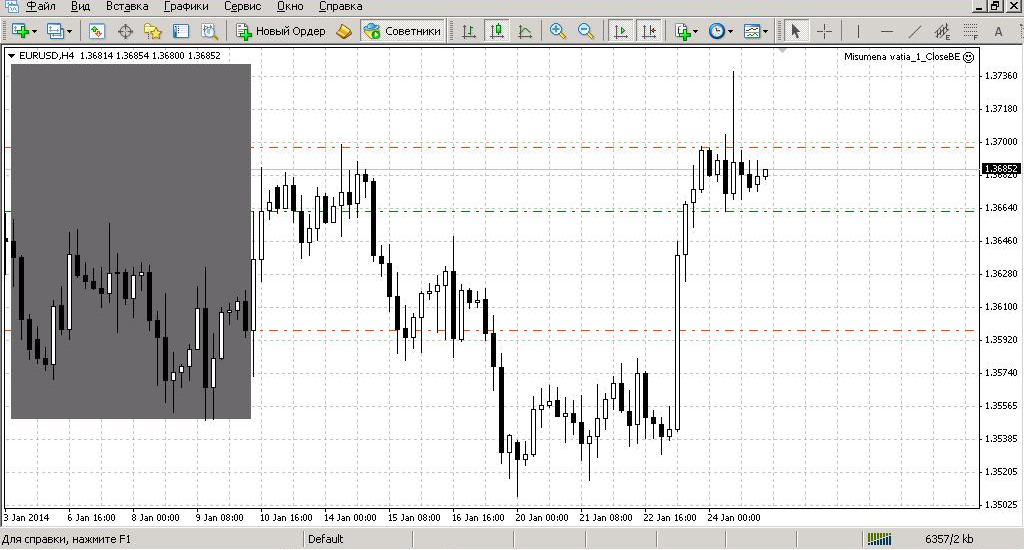
Task: Expand the New Chart dropdown arrow
Action: [34, 31]
